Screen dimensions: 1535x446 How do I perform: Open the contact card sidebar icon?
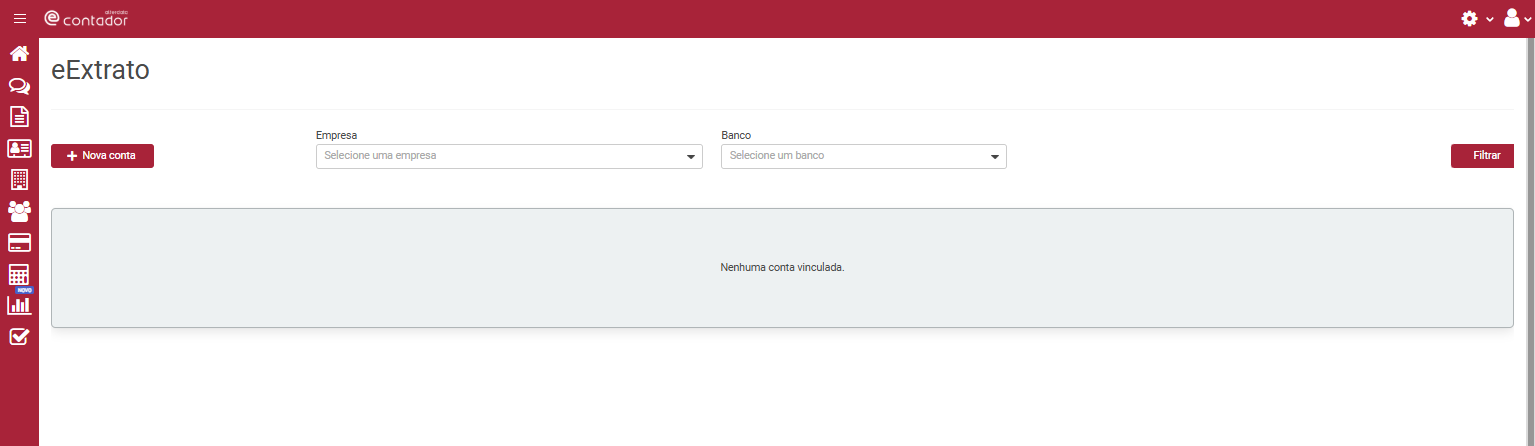pyautogui.click(x=19, y=149)
